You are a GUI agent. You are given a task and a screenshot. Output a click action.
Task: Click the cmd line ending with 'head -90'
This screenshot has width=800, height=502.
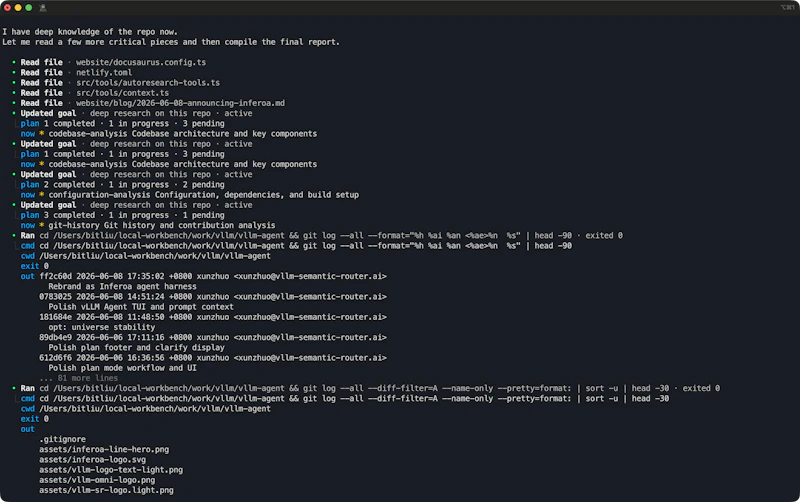pyautogui.click(x=296, y=246)
